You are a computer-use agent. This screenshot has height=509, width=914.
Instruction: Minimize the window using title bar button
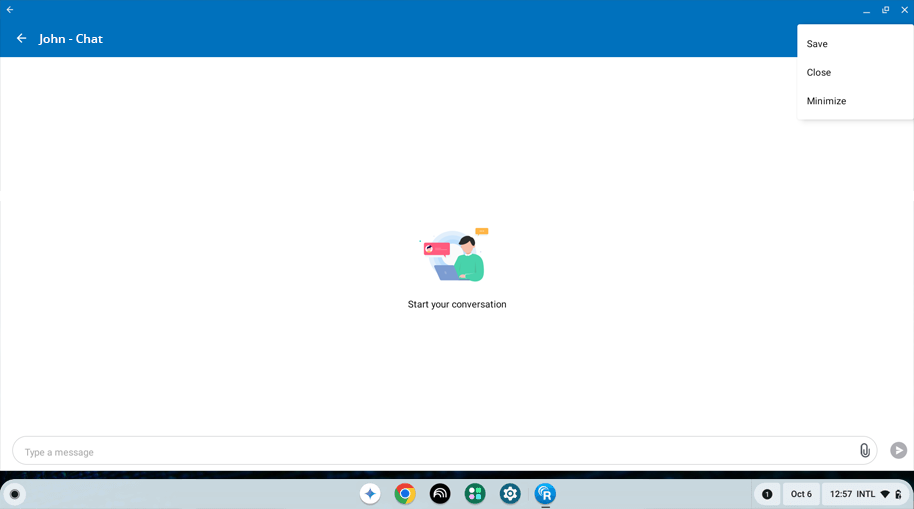[x=867, y=10]
